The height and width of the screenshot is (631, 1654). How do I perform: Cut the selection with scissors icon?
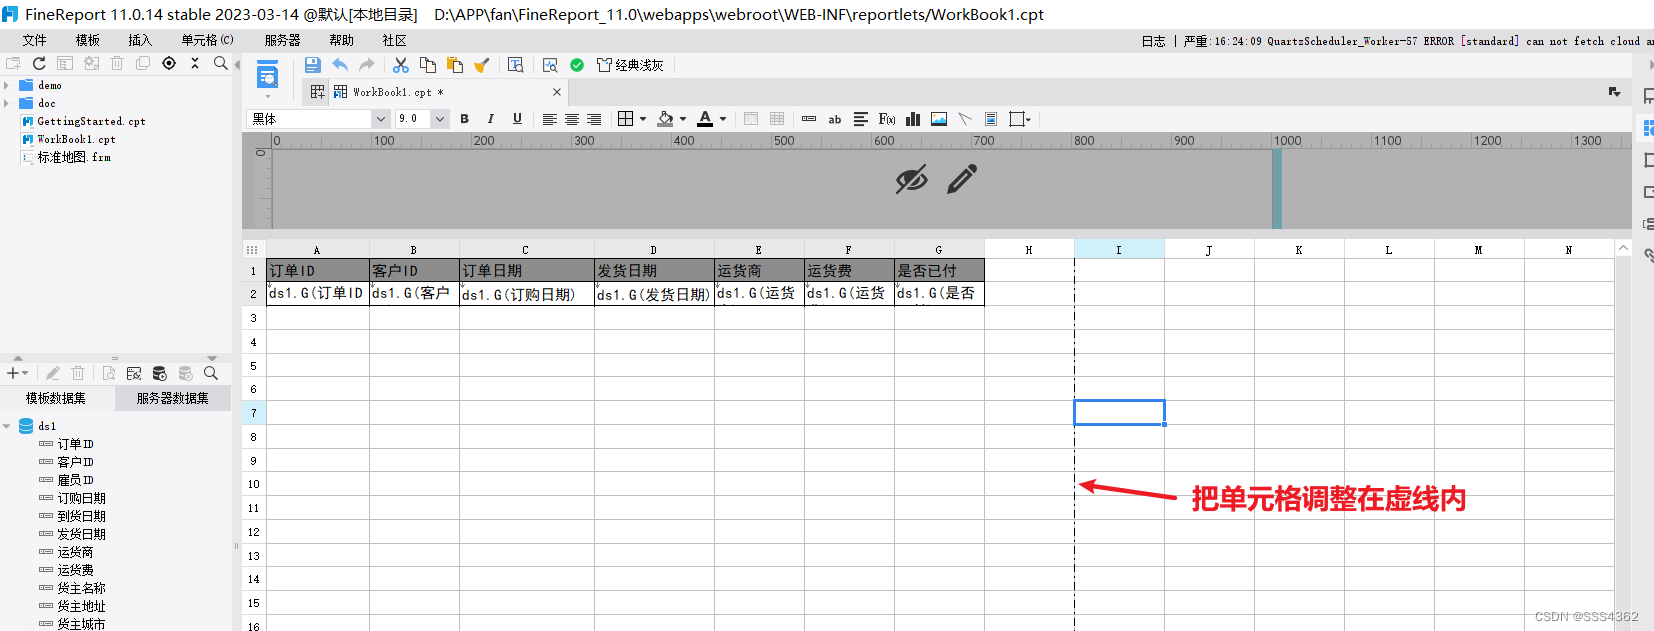click(x=401, y=65)
